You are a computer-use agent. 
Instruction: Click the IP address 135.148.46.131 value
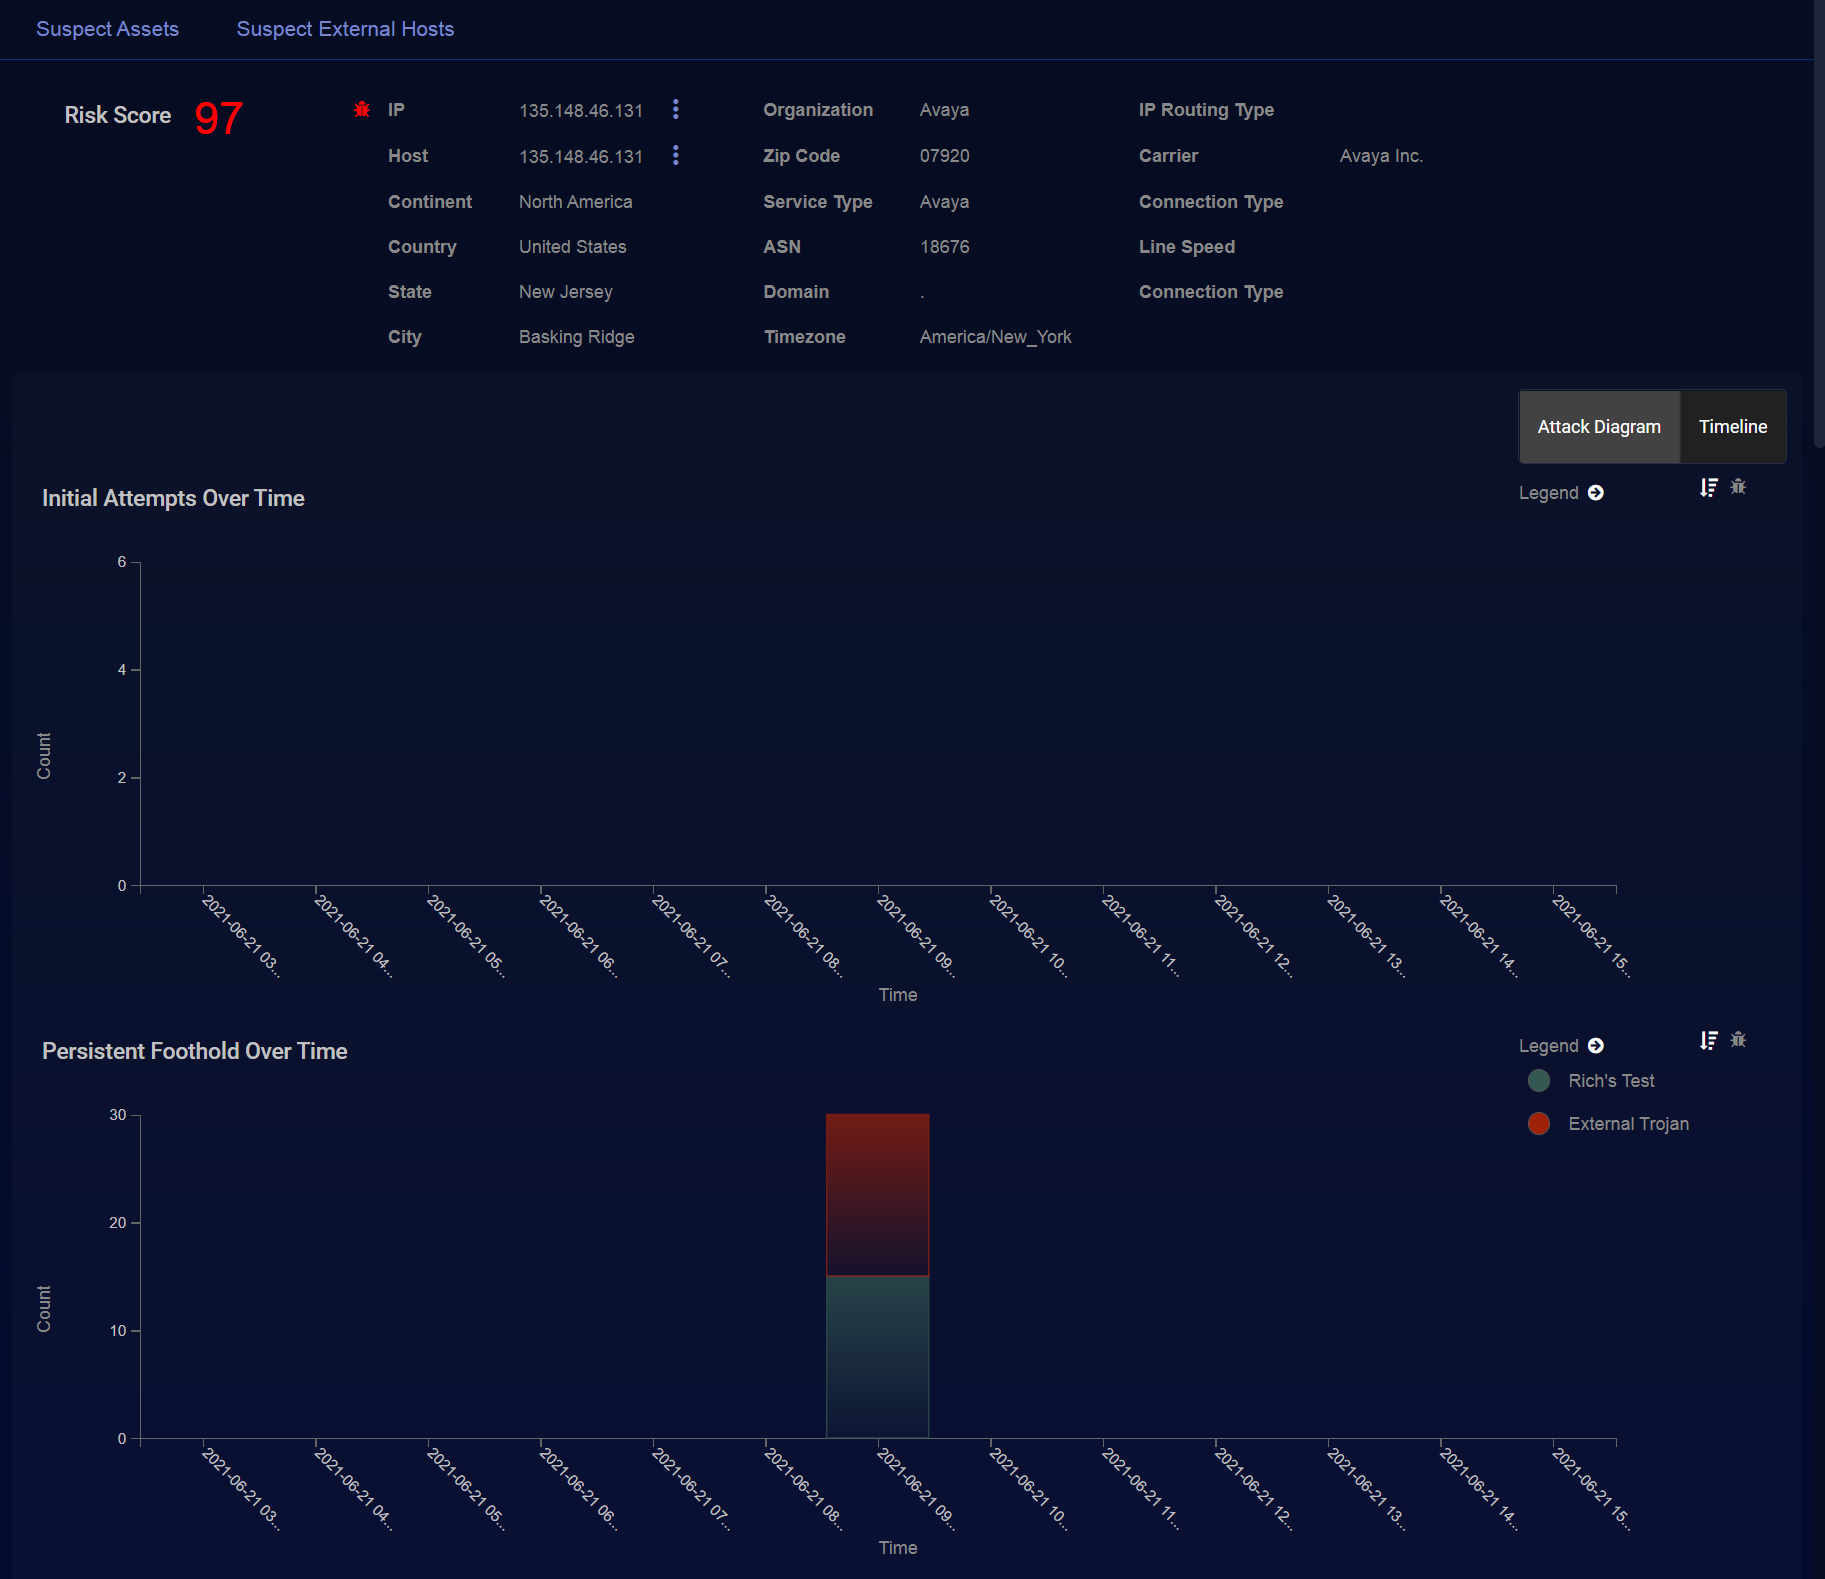(x=580, y=111)
